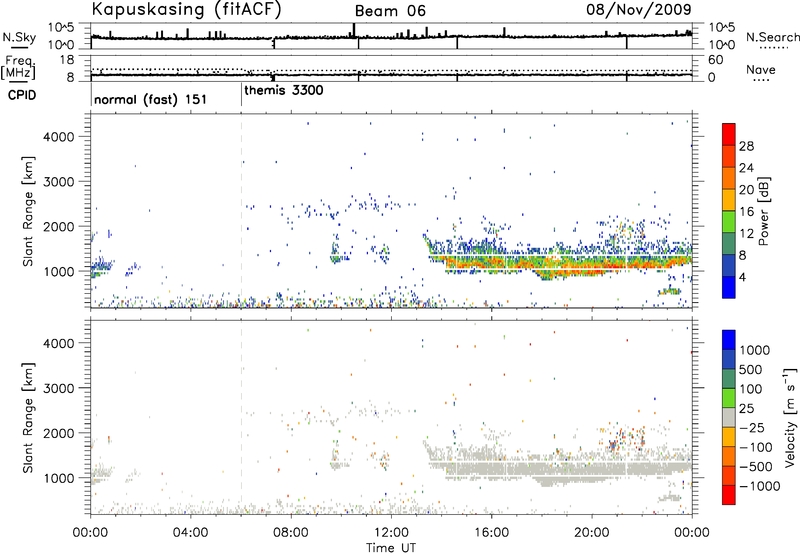Click the 12:00 tick on Time UT axis
Image resolution: width=800 pixels, height=554 pixels.
point(391,533)
